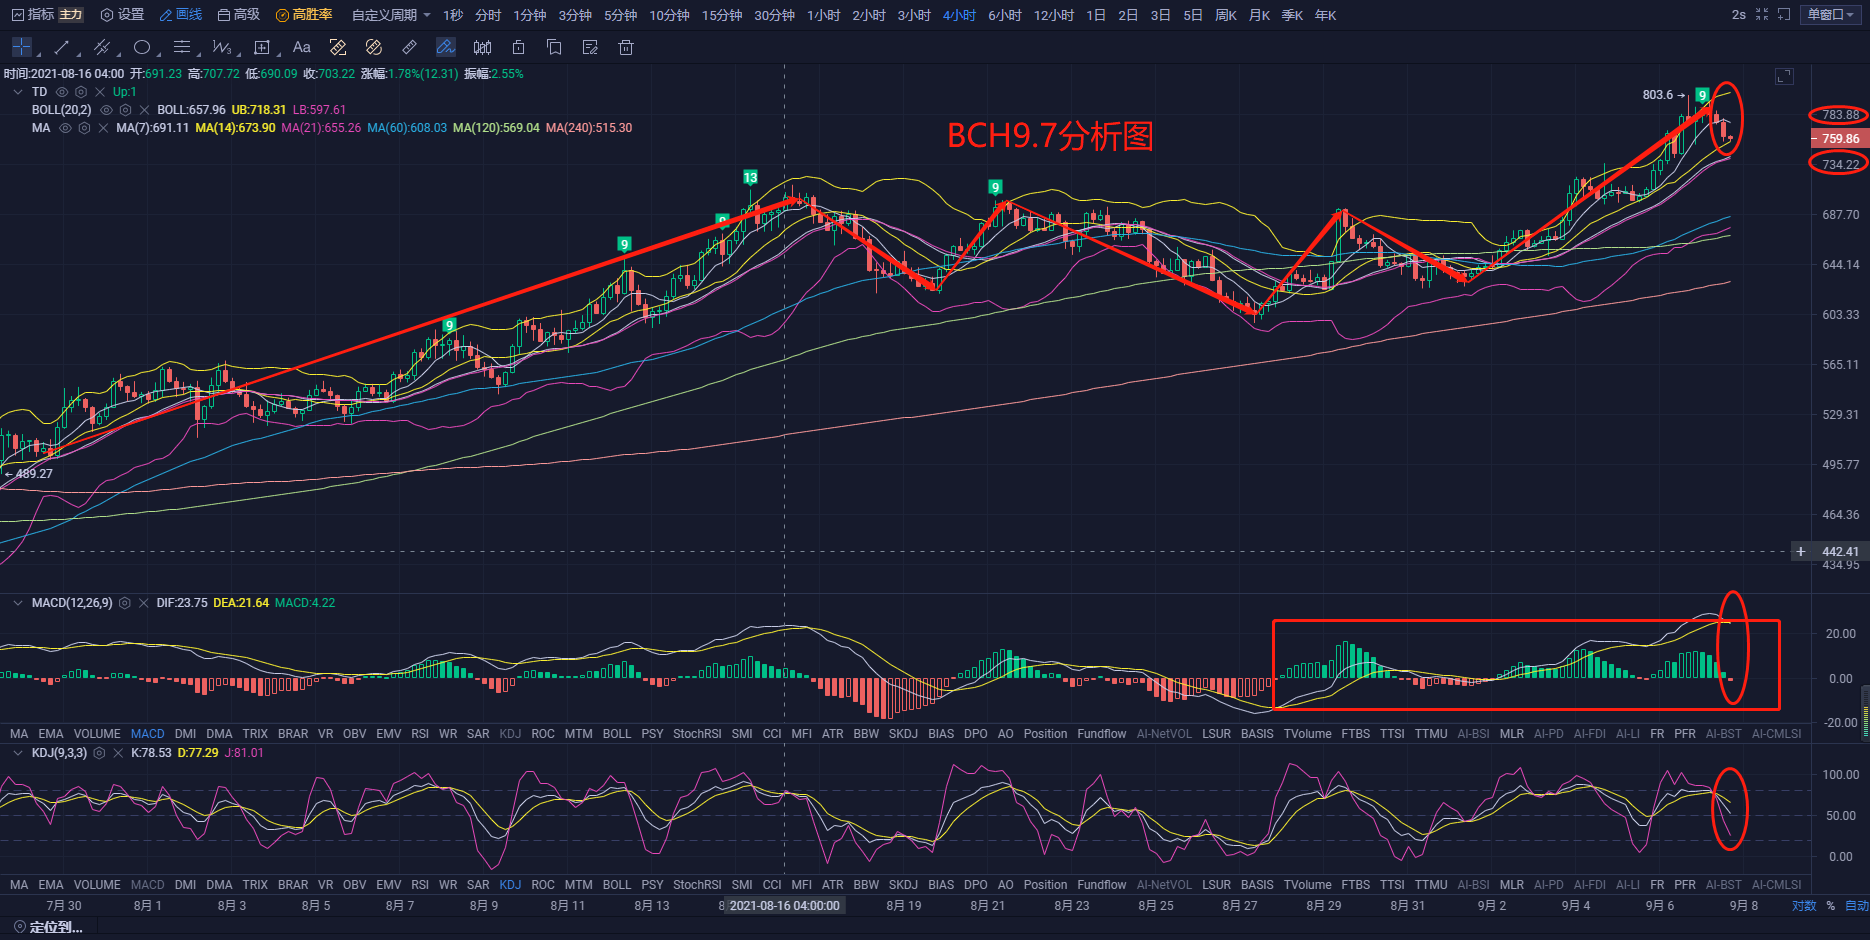Select the Elliott wave W3 tool
Screen dimensions: 1870x940
221,47
